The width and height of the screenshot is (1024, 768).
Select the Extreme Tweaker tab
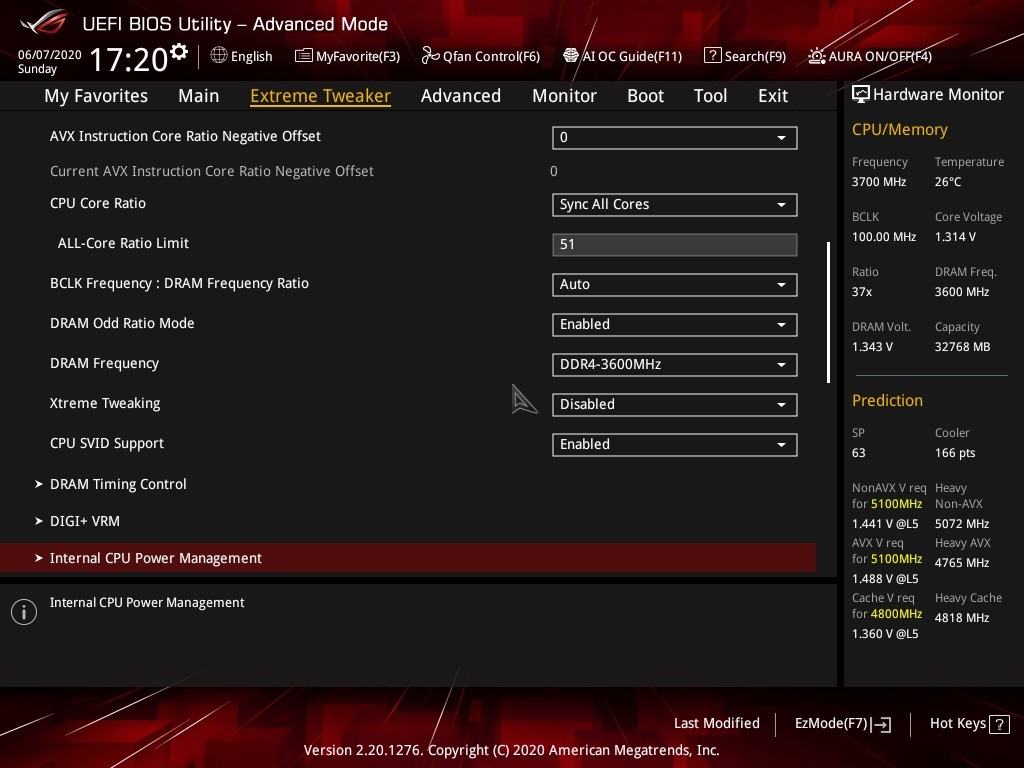(321, 96)
